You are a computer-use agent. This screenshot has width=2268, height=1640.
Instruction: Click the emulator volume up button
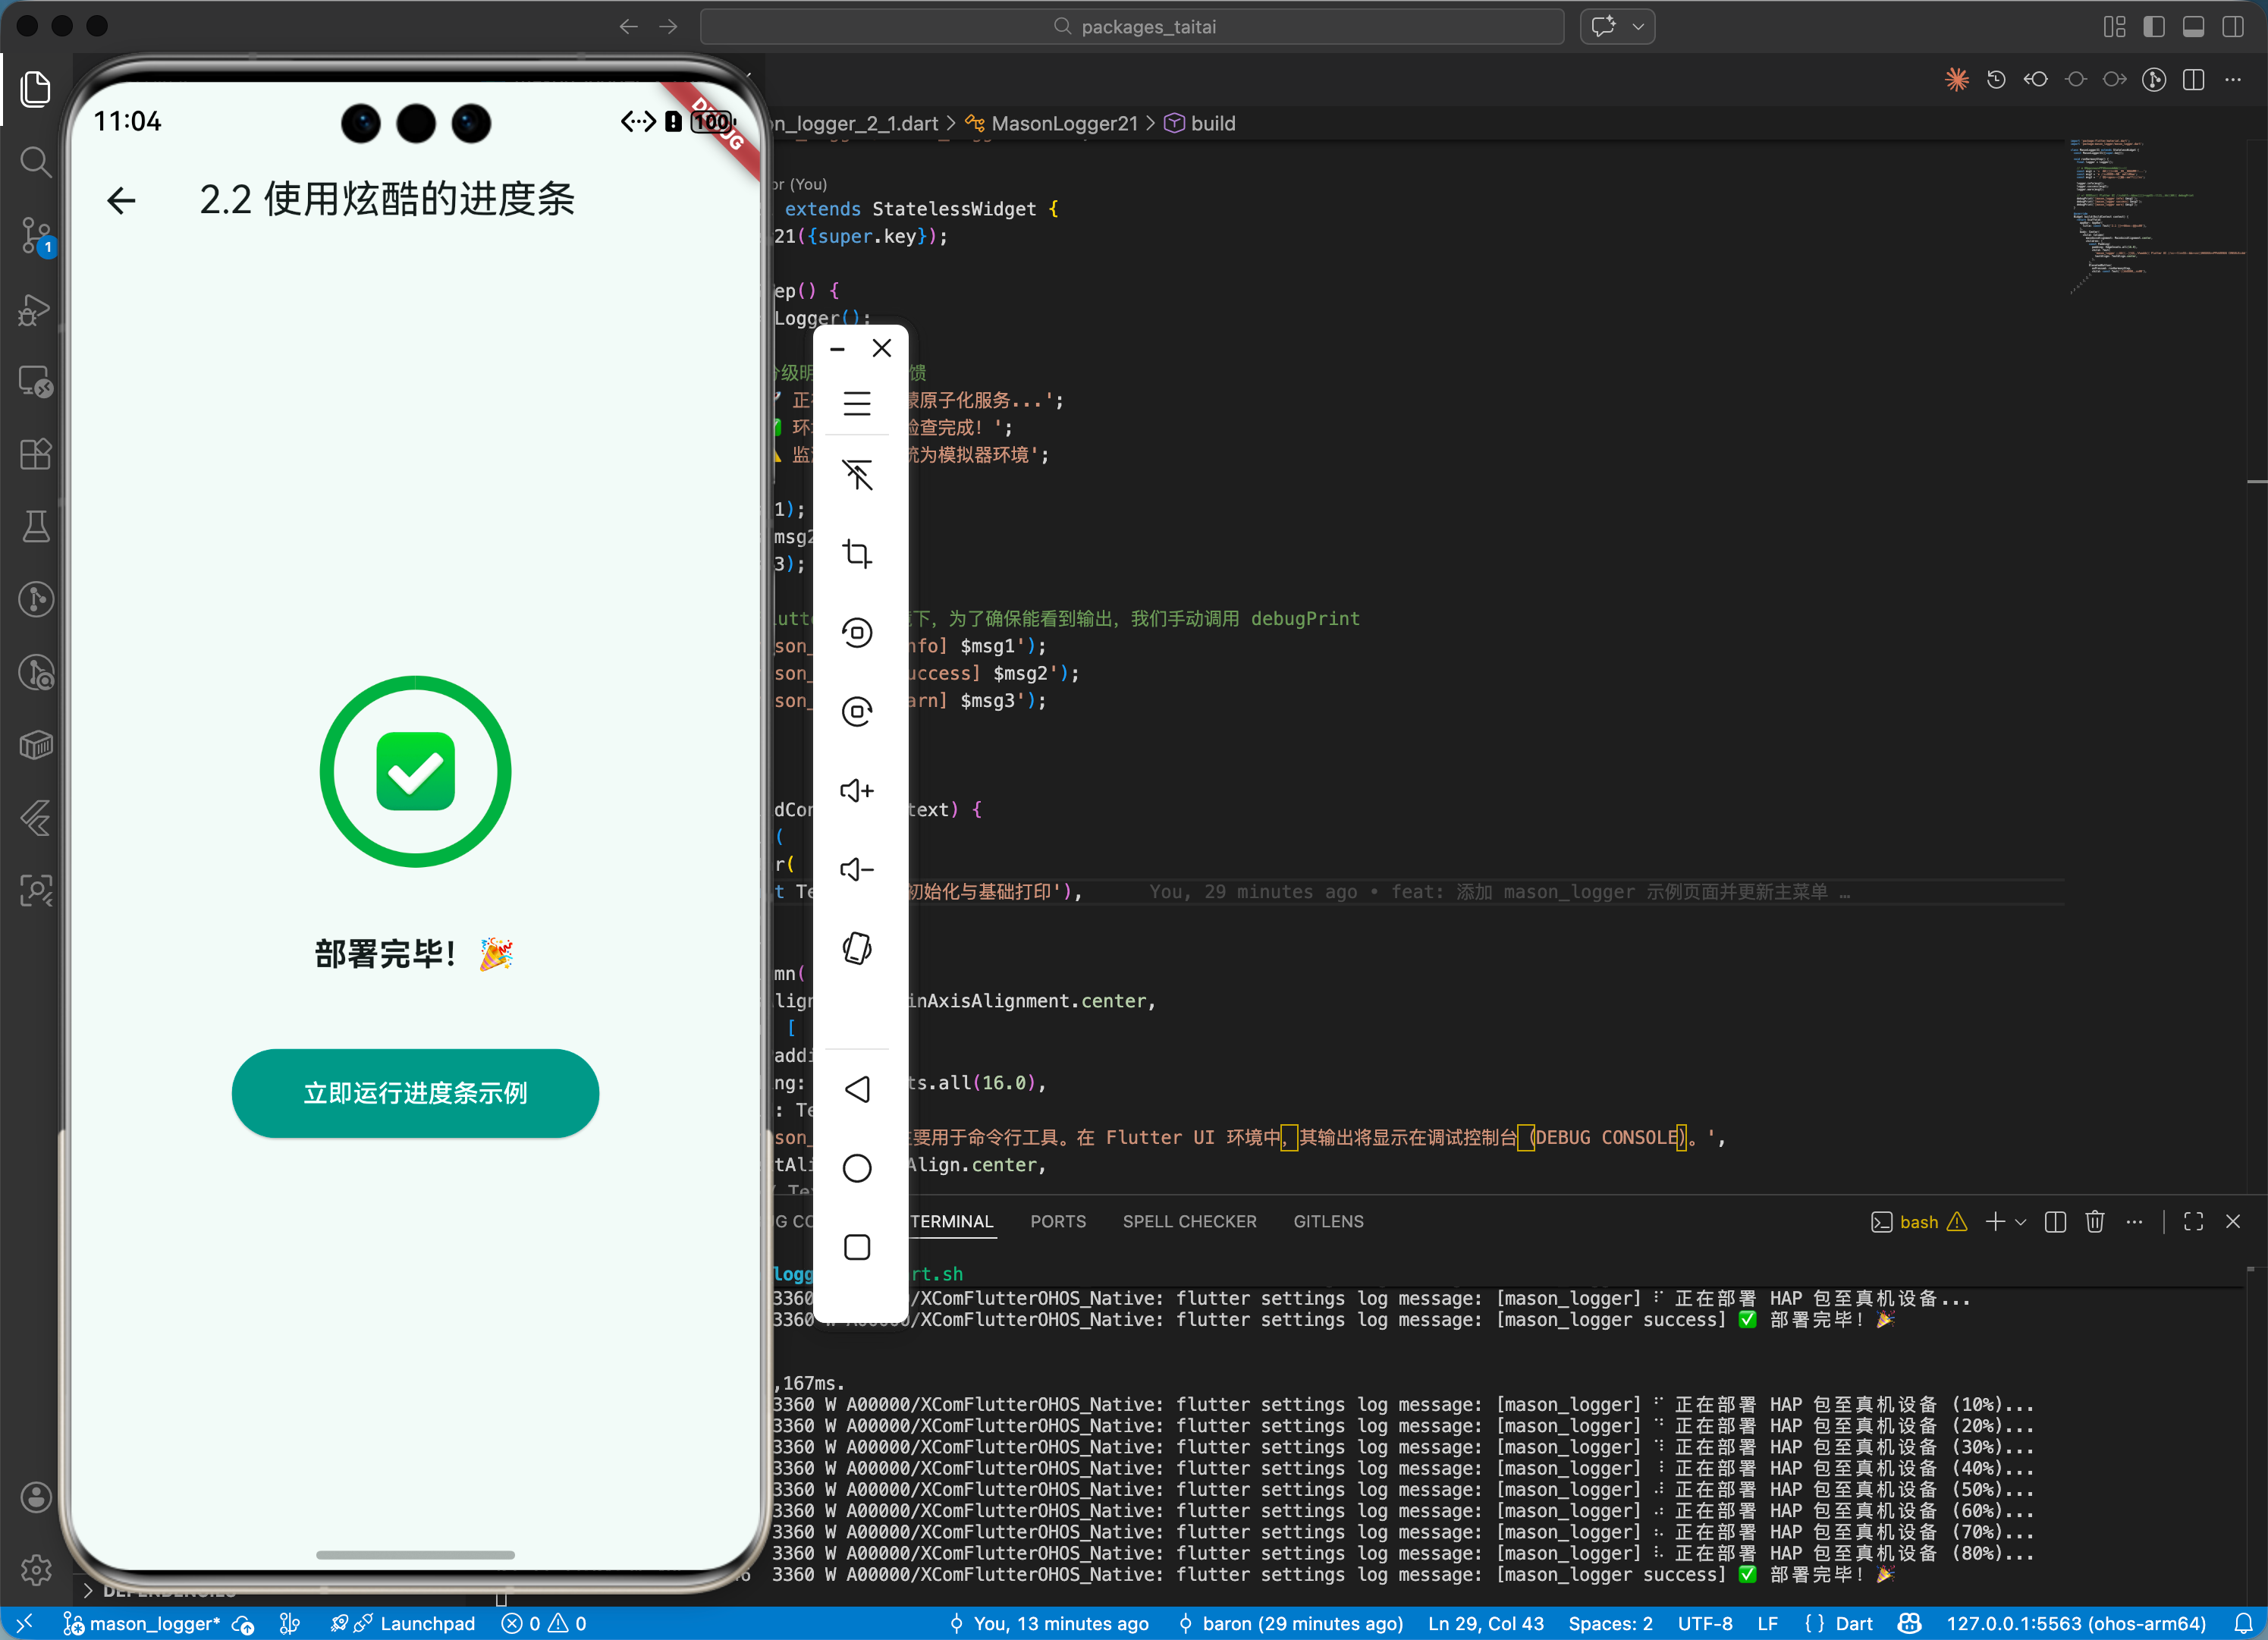tap(857, 790)
